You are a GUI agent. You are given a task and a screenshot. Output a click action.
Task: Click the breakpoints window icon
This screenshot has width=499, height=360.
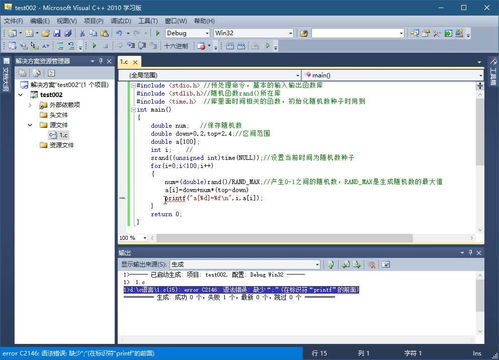coord(201,46)
